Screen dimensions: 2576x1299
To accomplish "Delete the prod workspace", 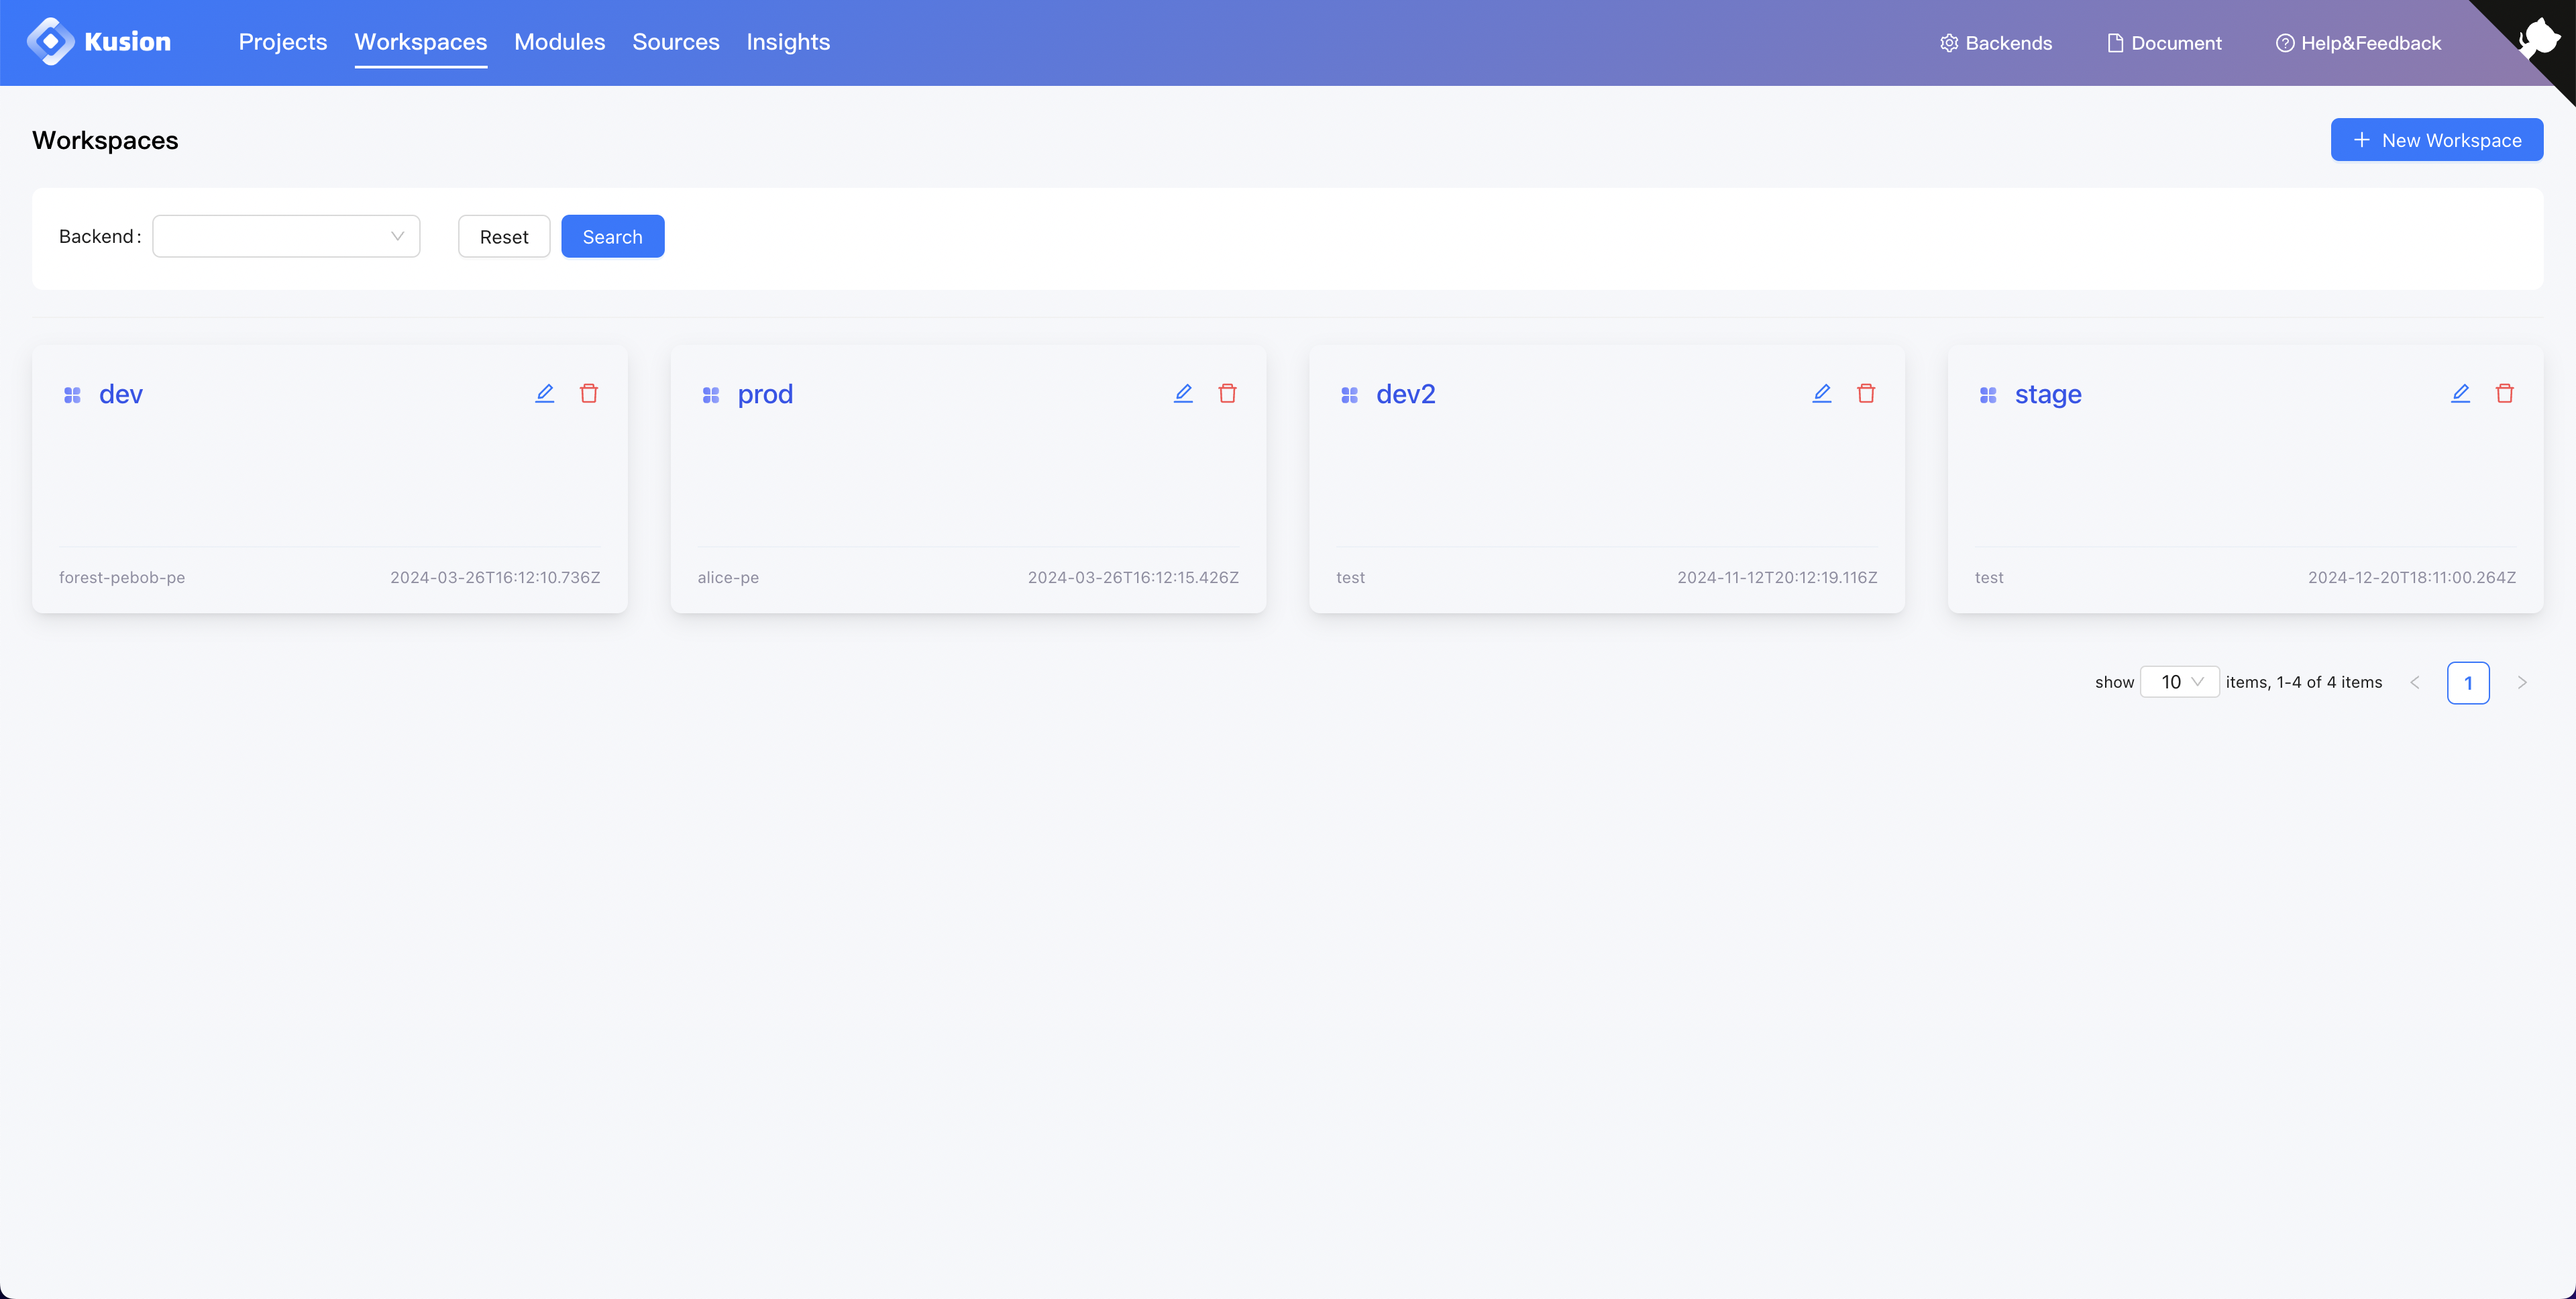I will pyautogui.click(x=1227, y=393).
